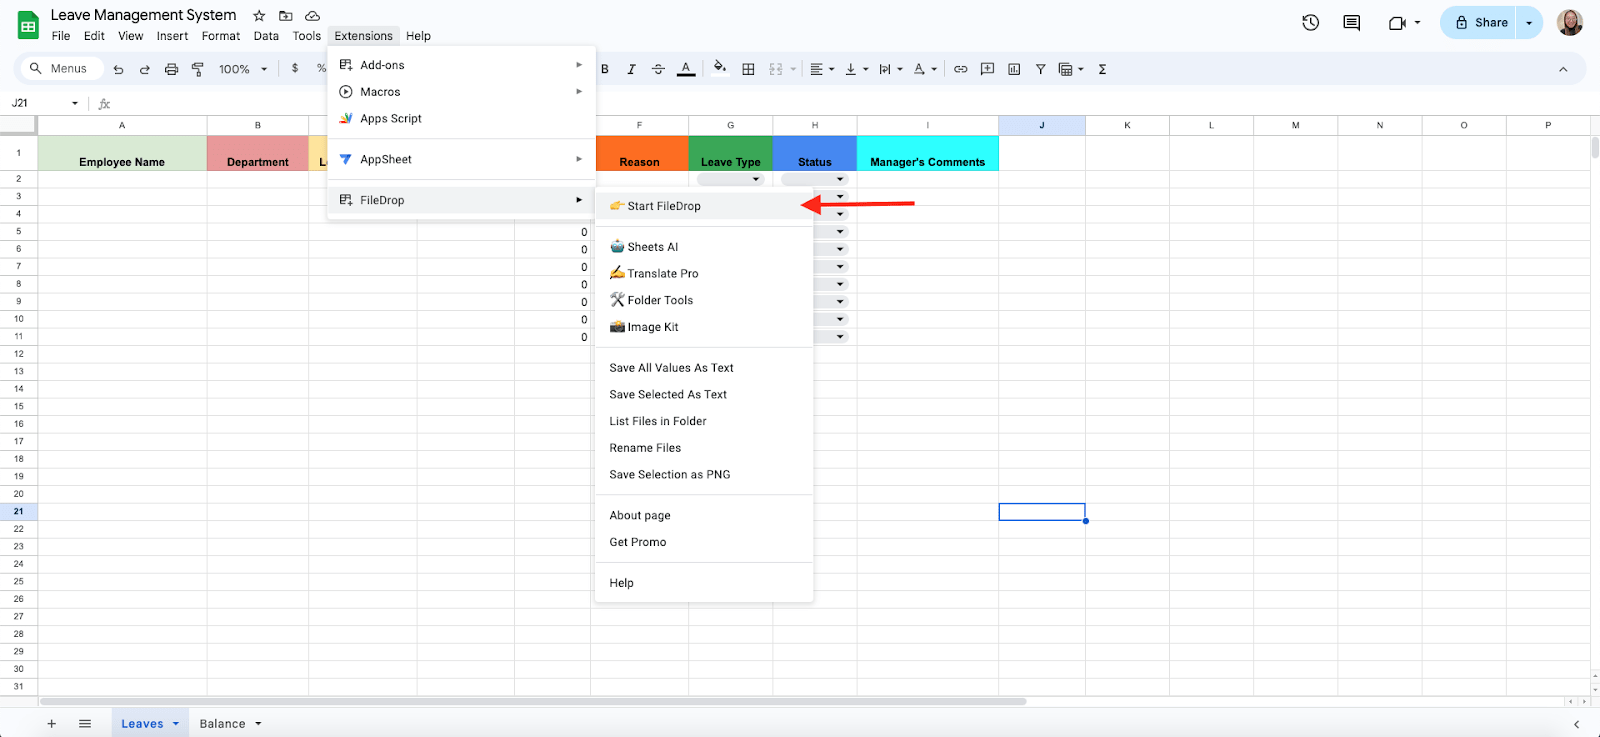Choose Save Selection as PNG
The height and width of the screenshot is (737, 1600).
coord(670,475)
